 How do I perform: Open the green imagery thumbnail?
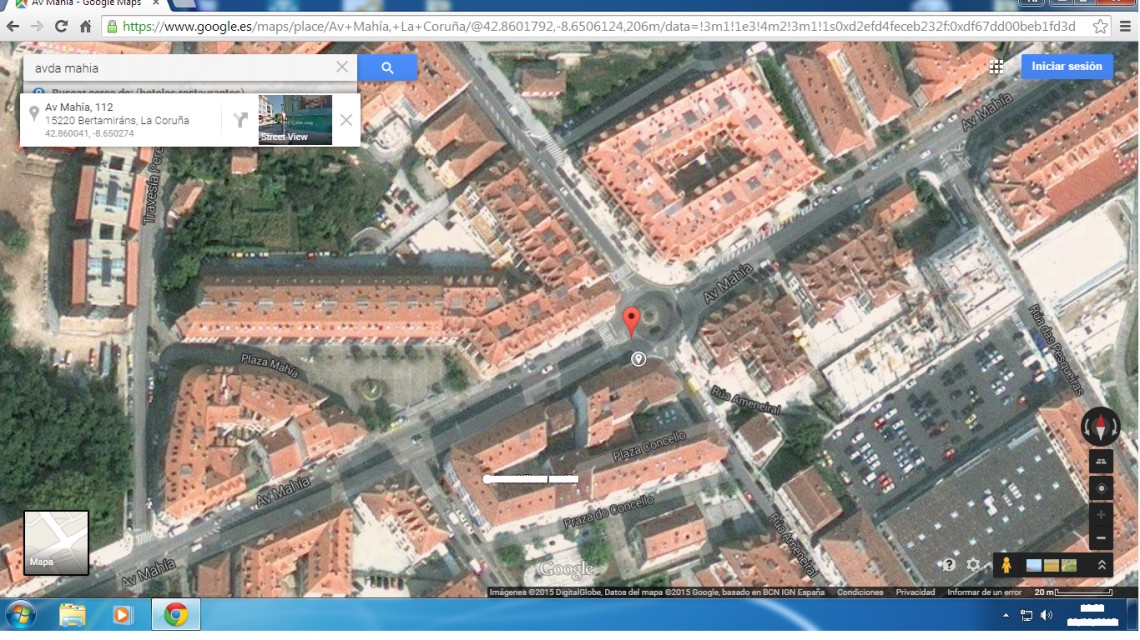coord(1069,565)
